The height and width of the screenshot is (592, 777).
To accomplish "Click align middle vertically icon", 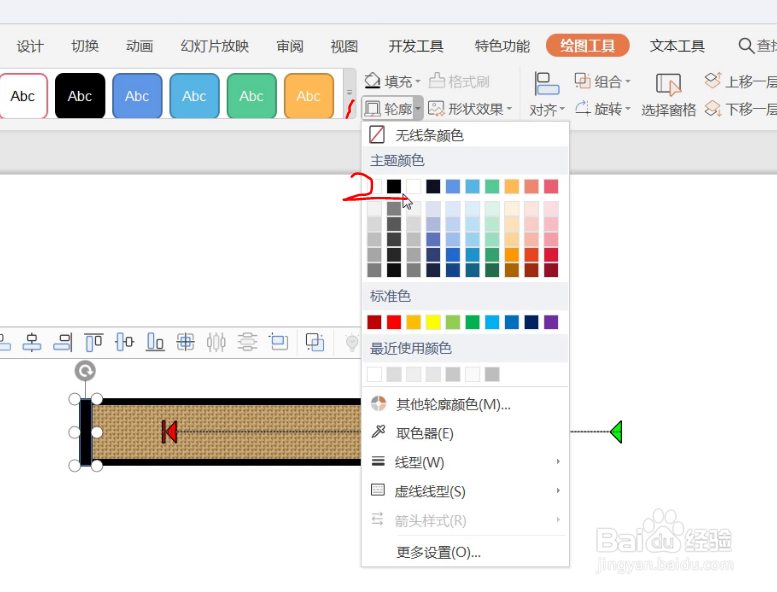I will (124, 342).
